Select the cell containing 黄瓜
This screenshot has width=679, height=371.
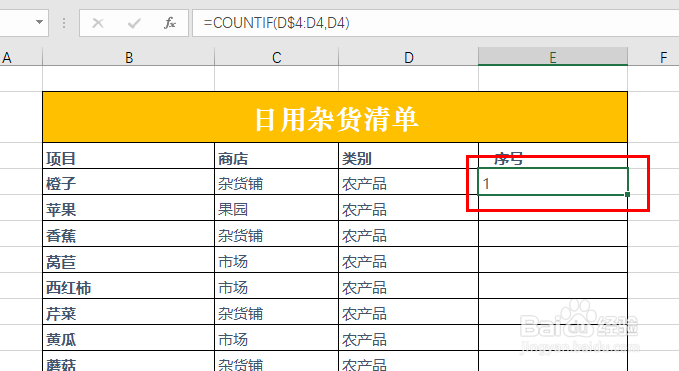tap(129, 338)
